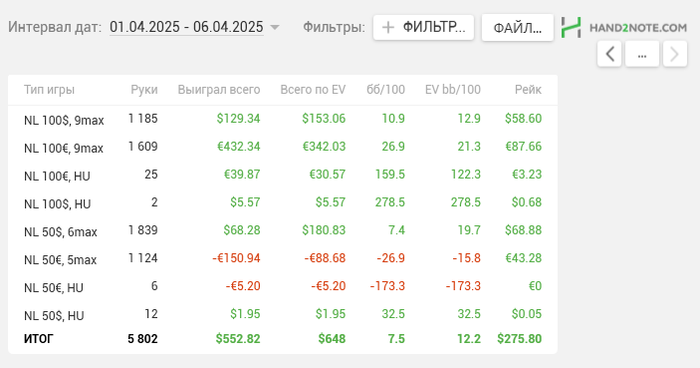Sort by EV bb/100 column header
Screen dimensions: 700x368
click(x=453, y=90)
